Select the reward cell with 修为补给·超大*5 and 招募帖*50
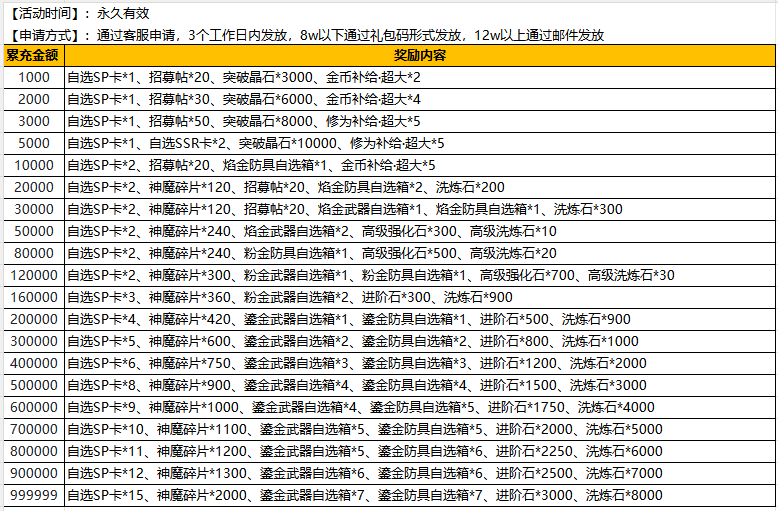The width and height of the screenshot is (778, 511). 419,121
